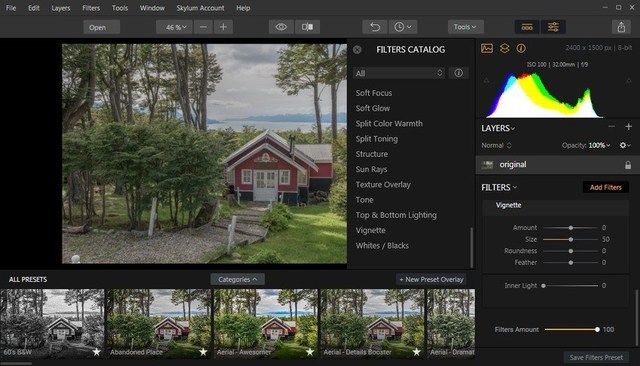Screen dimensions: 640x366
Task: Open the 46 % zoom dropdown
Action: [x=174, y=27]
